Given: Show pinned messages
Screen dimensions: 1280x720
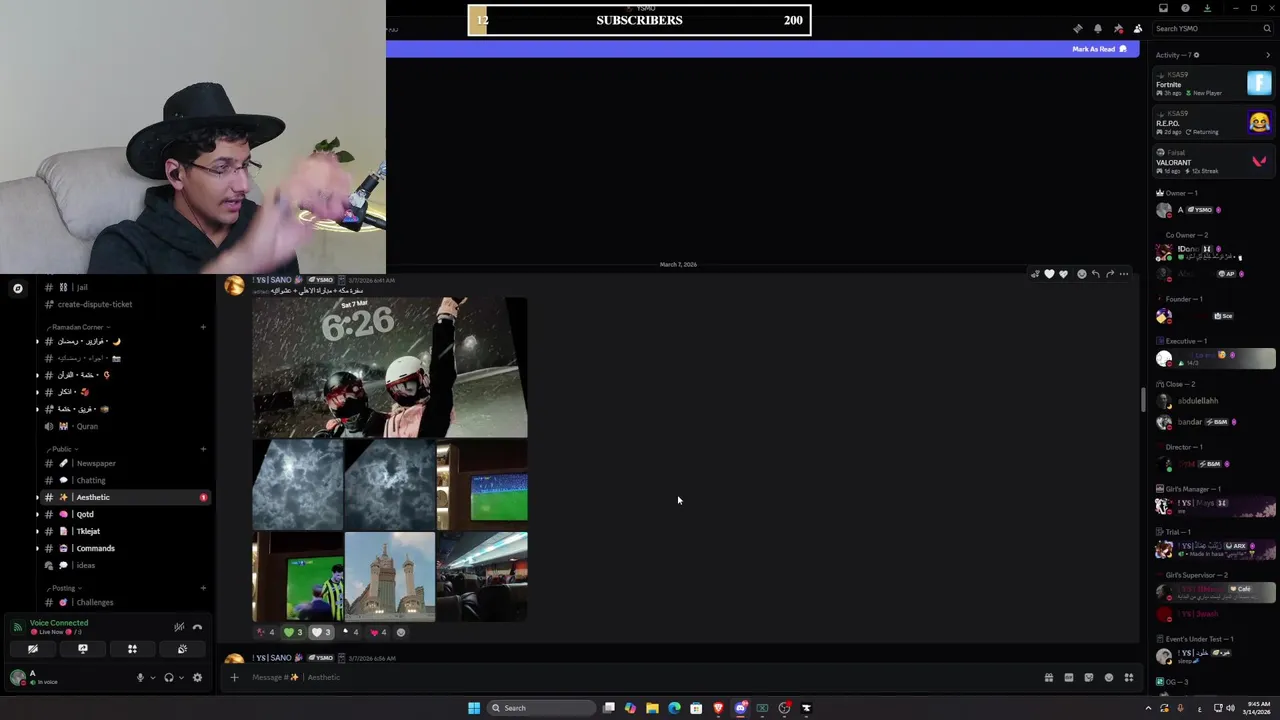Looking at the screenshot, I should click(x=1118, y=29).
